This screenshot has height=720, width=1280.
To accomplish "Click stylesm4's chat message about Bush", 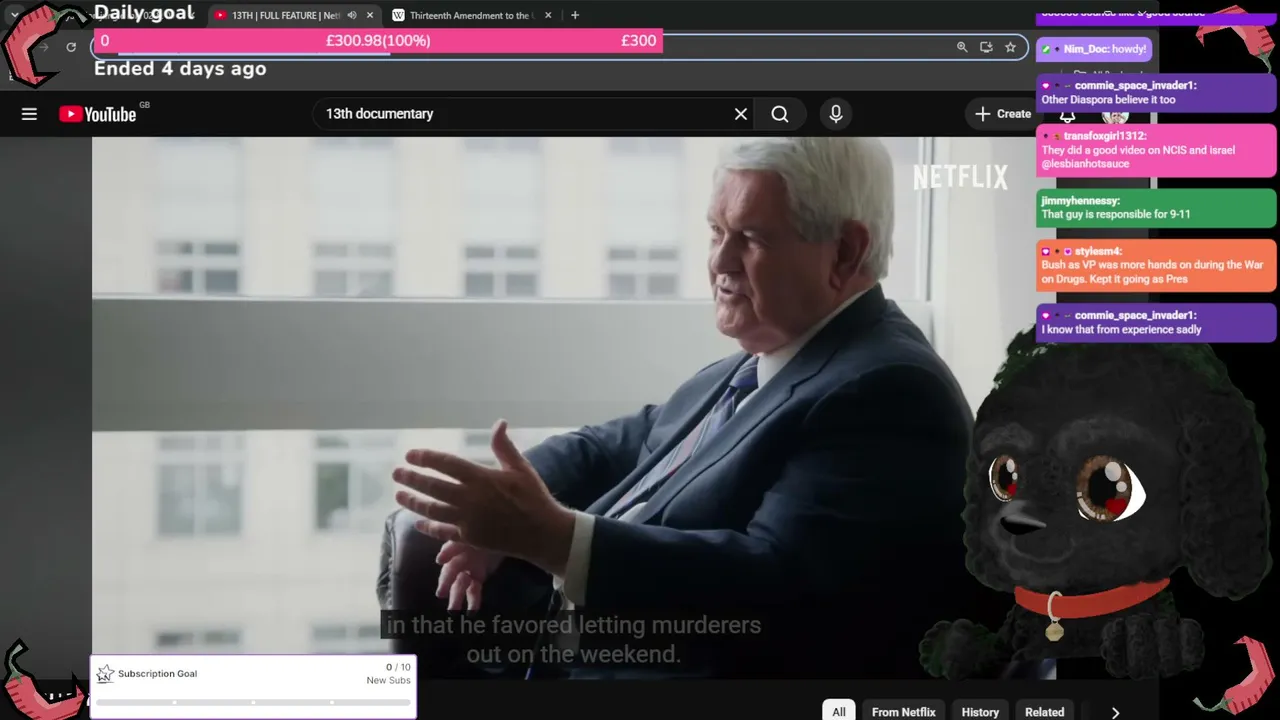I will pos(1156,265).
